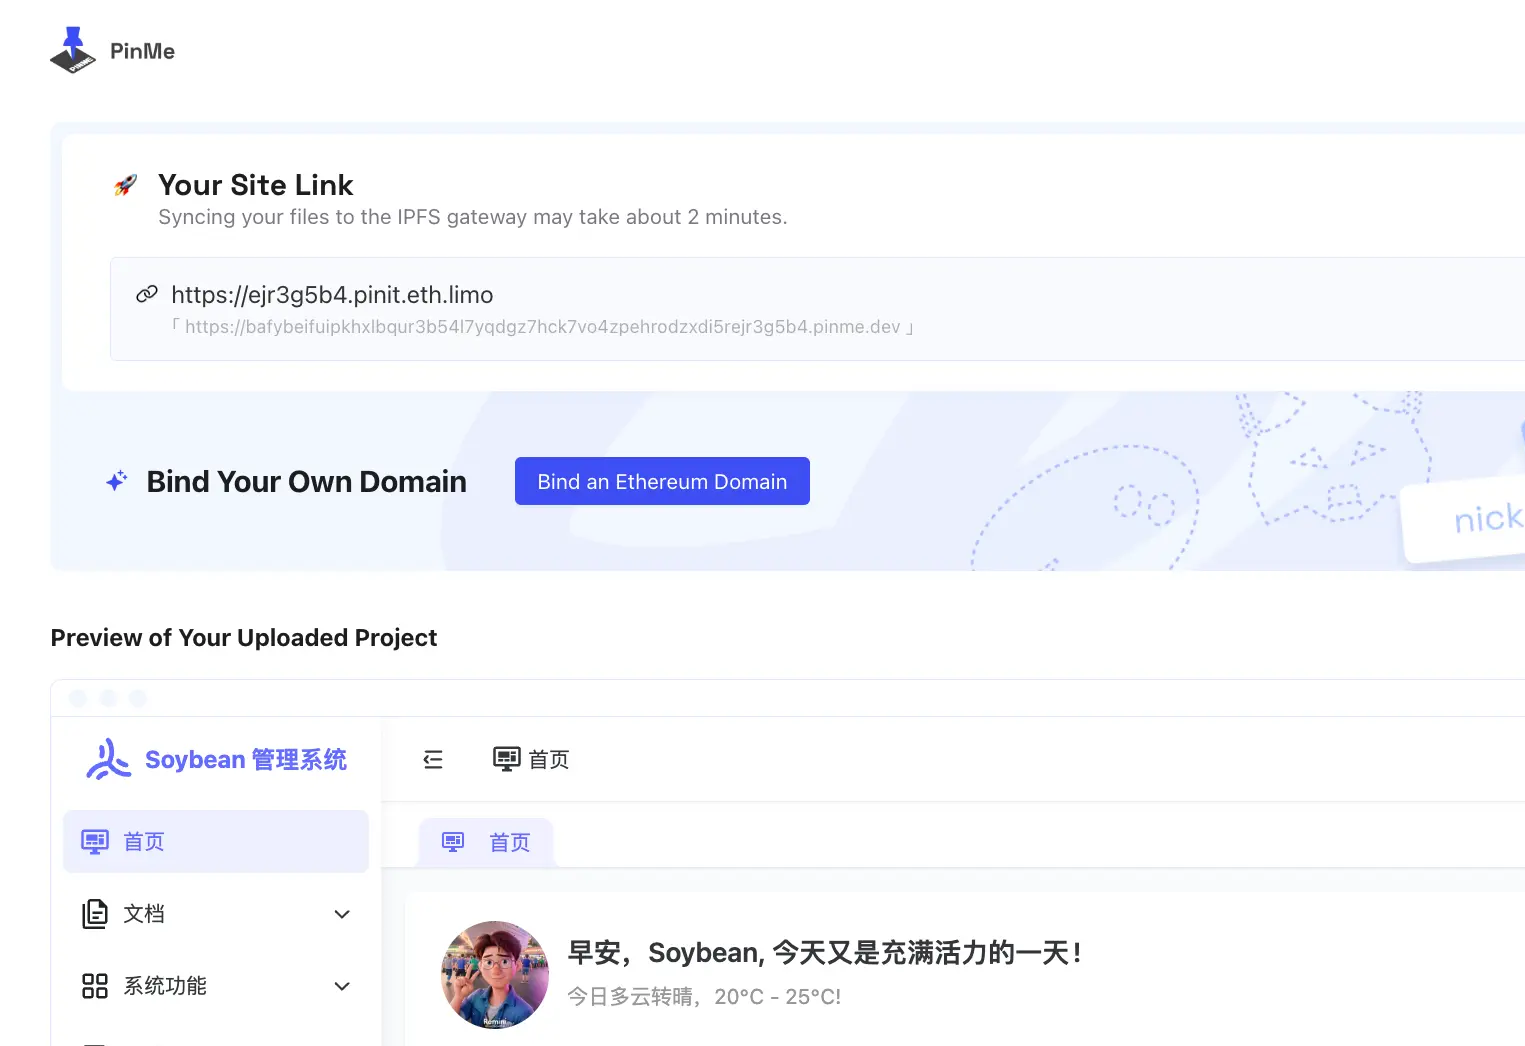Click the rocket icon beside Your Site Link
Viewport: 1525px width, 1046px height.
click(x=126, y=184)
